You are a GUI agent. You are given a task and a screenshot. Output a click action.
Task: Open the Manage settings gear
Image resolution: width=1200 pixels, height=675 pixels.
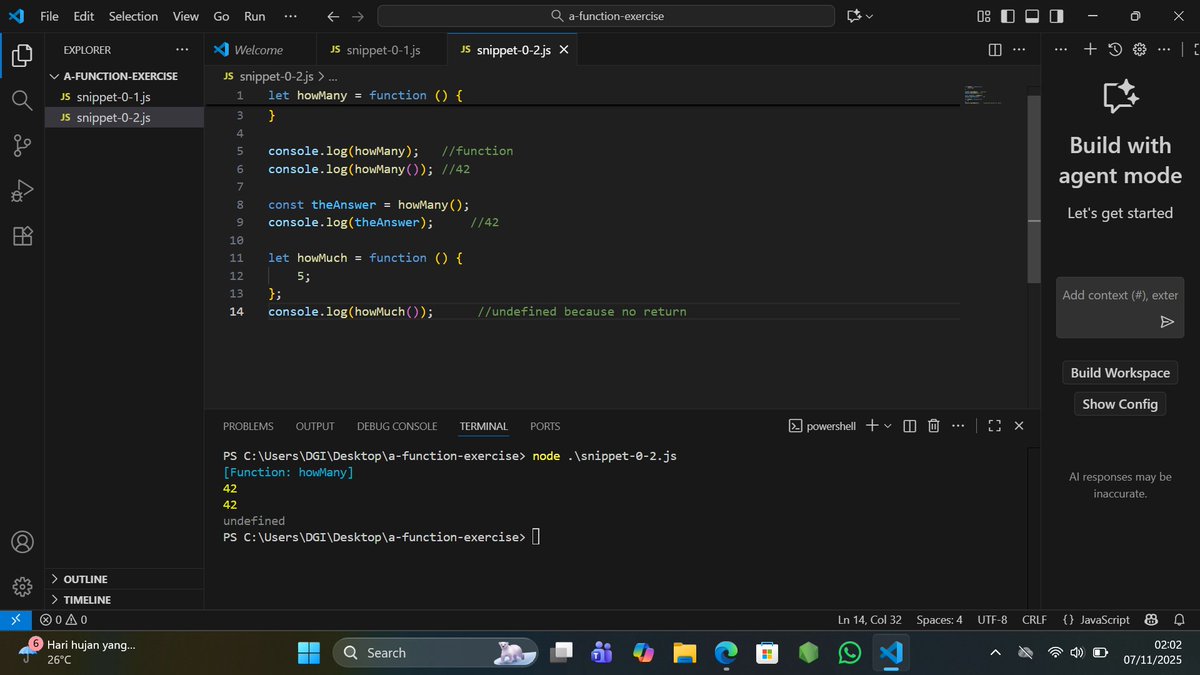point(21,586)
